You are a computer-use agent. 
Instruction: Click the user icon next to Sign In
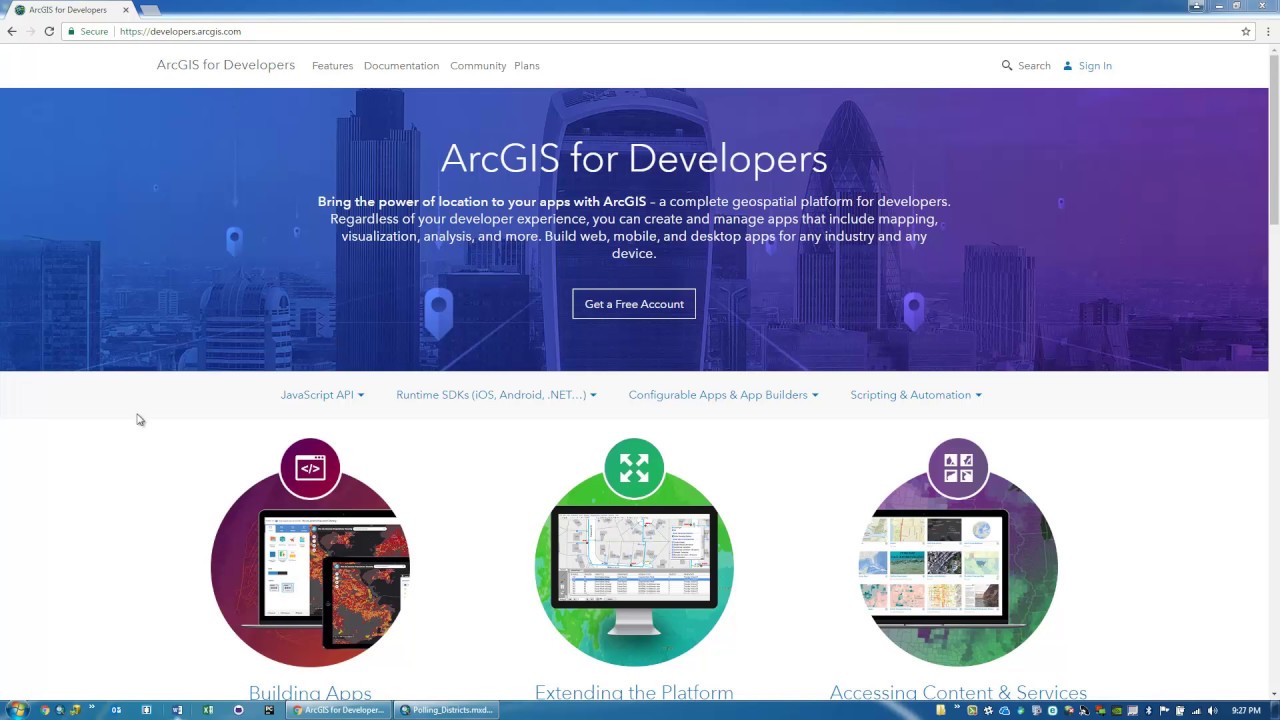click(1068, 65)
